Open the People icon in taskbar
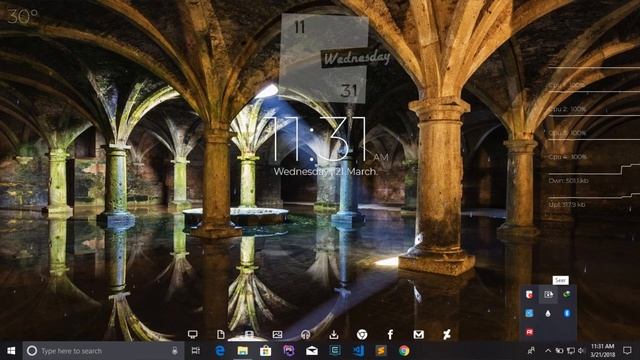The height and width of the screenshot is (360, 640). click(531, 351)
